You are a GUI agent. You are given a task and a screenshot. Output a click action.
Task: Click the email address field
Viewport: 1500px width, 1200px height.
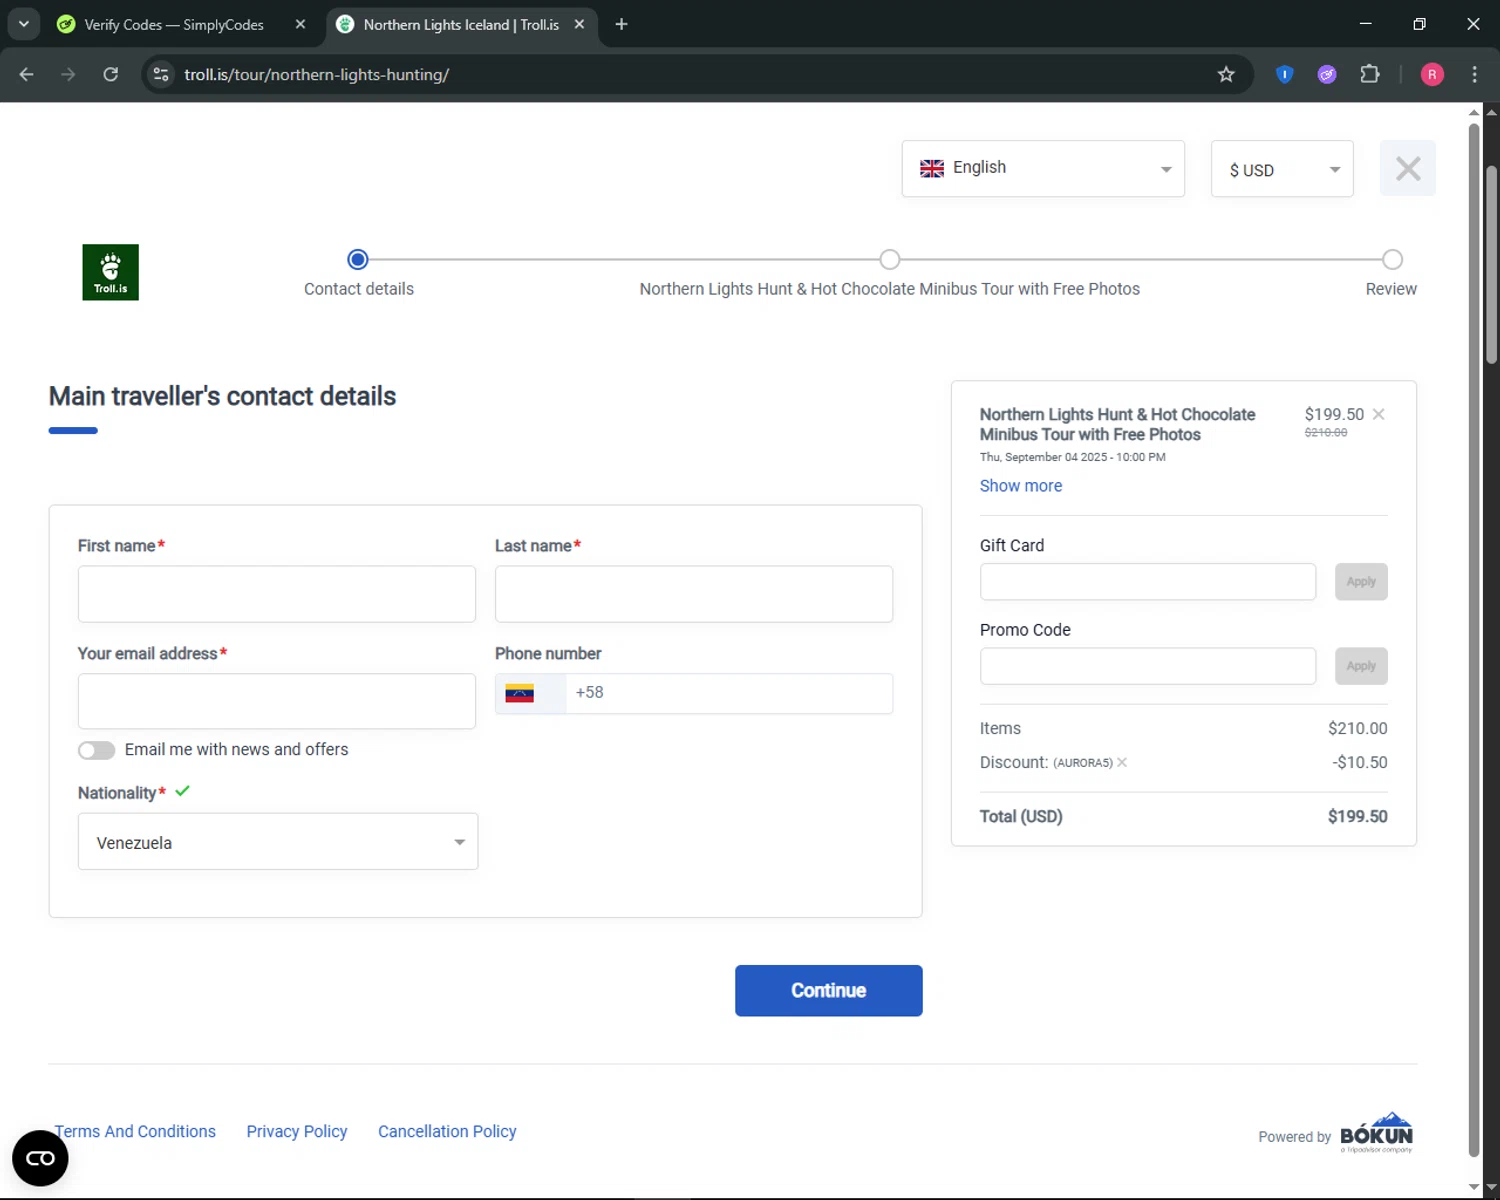click(x=277, y=701)
